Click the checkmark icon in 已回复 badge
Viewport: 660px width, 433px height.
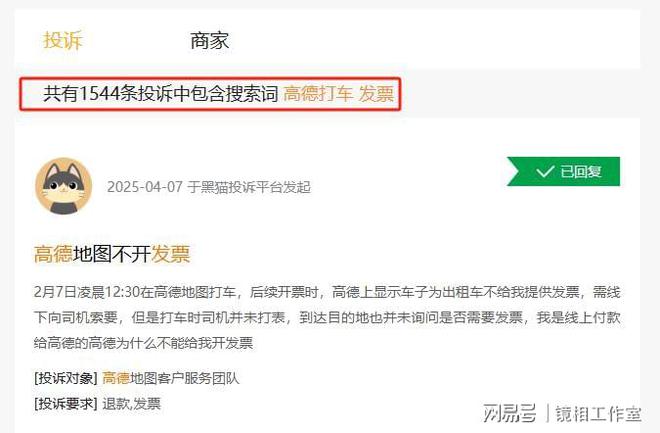(x=545, y=171)
